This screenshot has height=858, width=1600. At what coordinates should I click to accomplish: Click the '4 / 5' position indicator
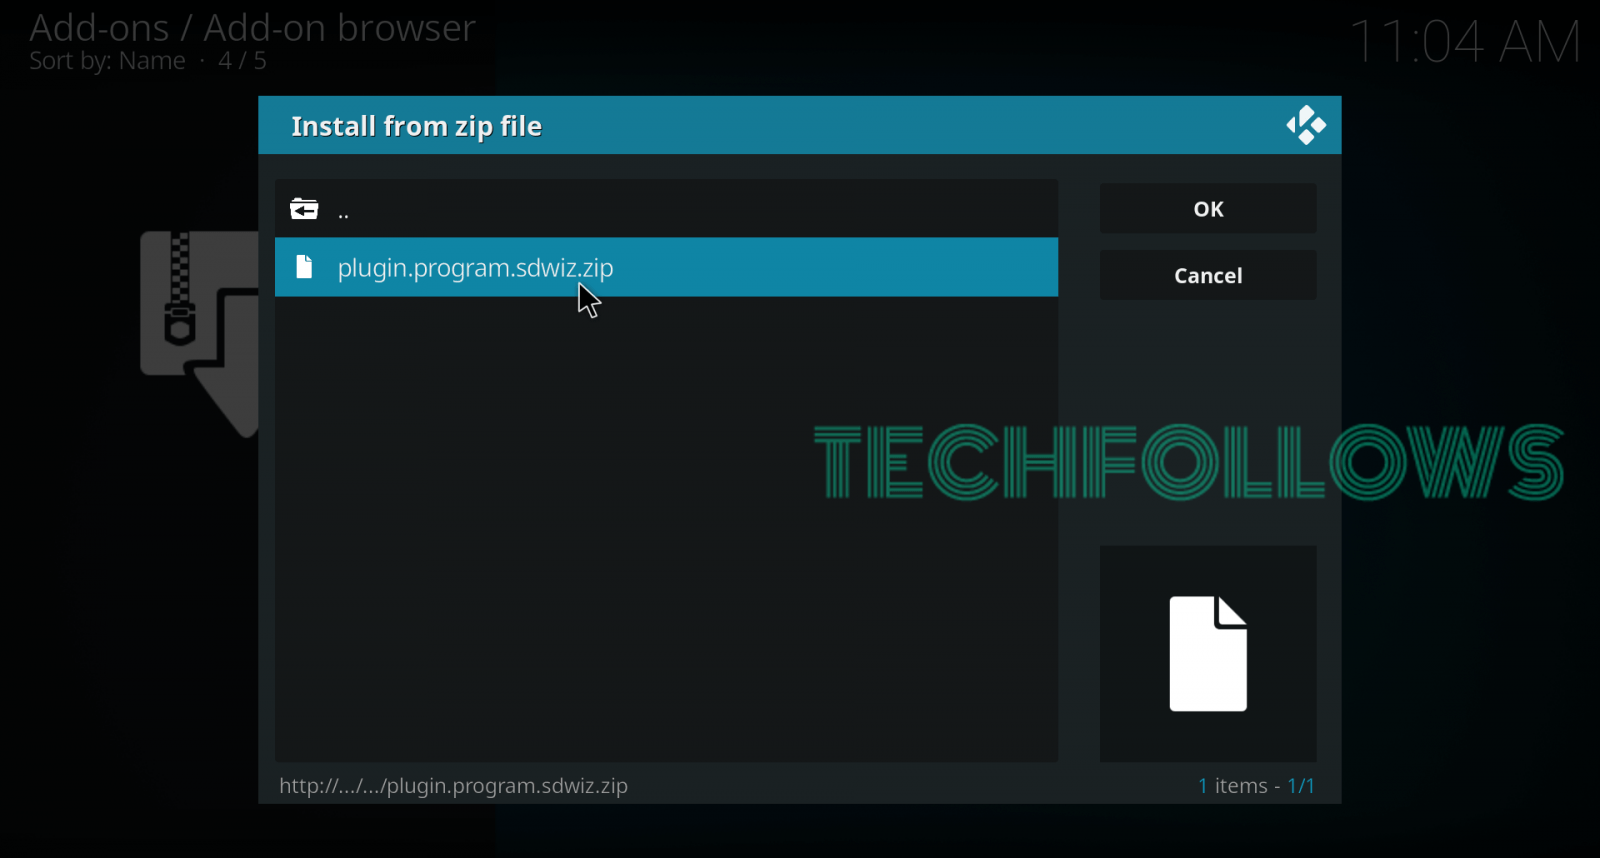242,61
